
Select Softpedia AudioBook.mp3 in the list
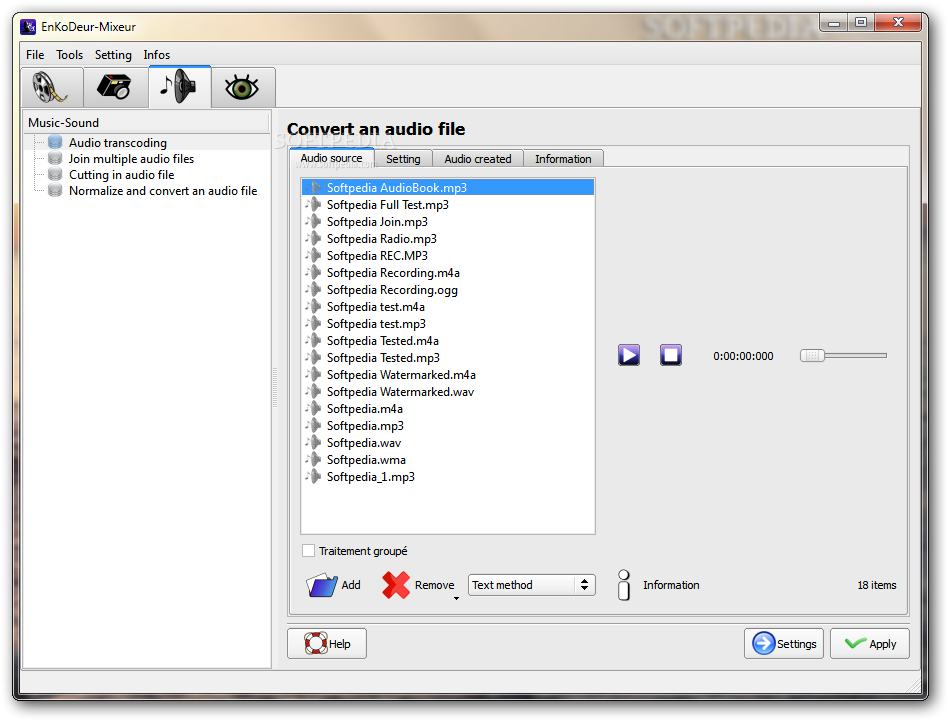448,188
